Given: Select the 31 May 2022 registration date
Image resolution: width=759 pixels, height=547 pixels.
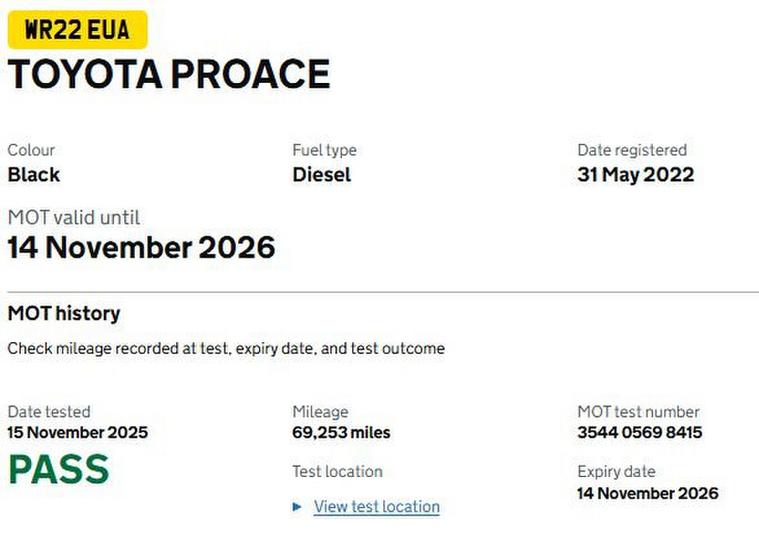Looking at the screenshot, I should (635, 174).
